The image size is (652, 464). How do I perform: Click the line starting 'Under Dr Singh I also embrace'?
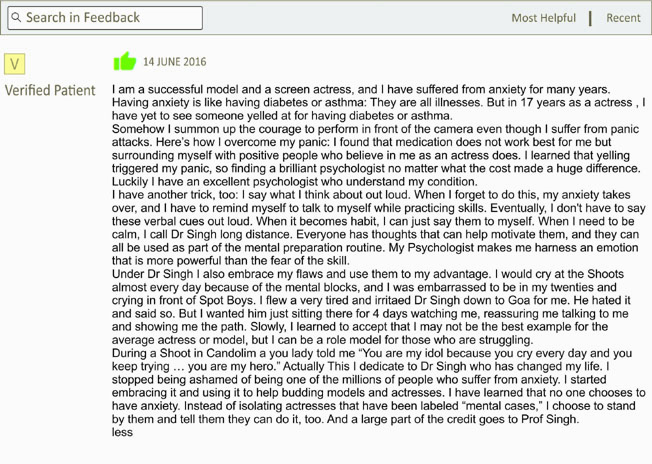click(368, 274)
